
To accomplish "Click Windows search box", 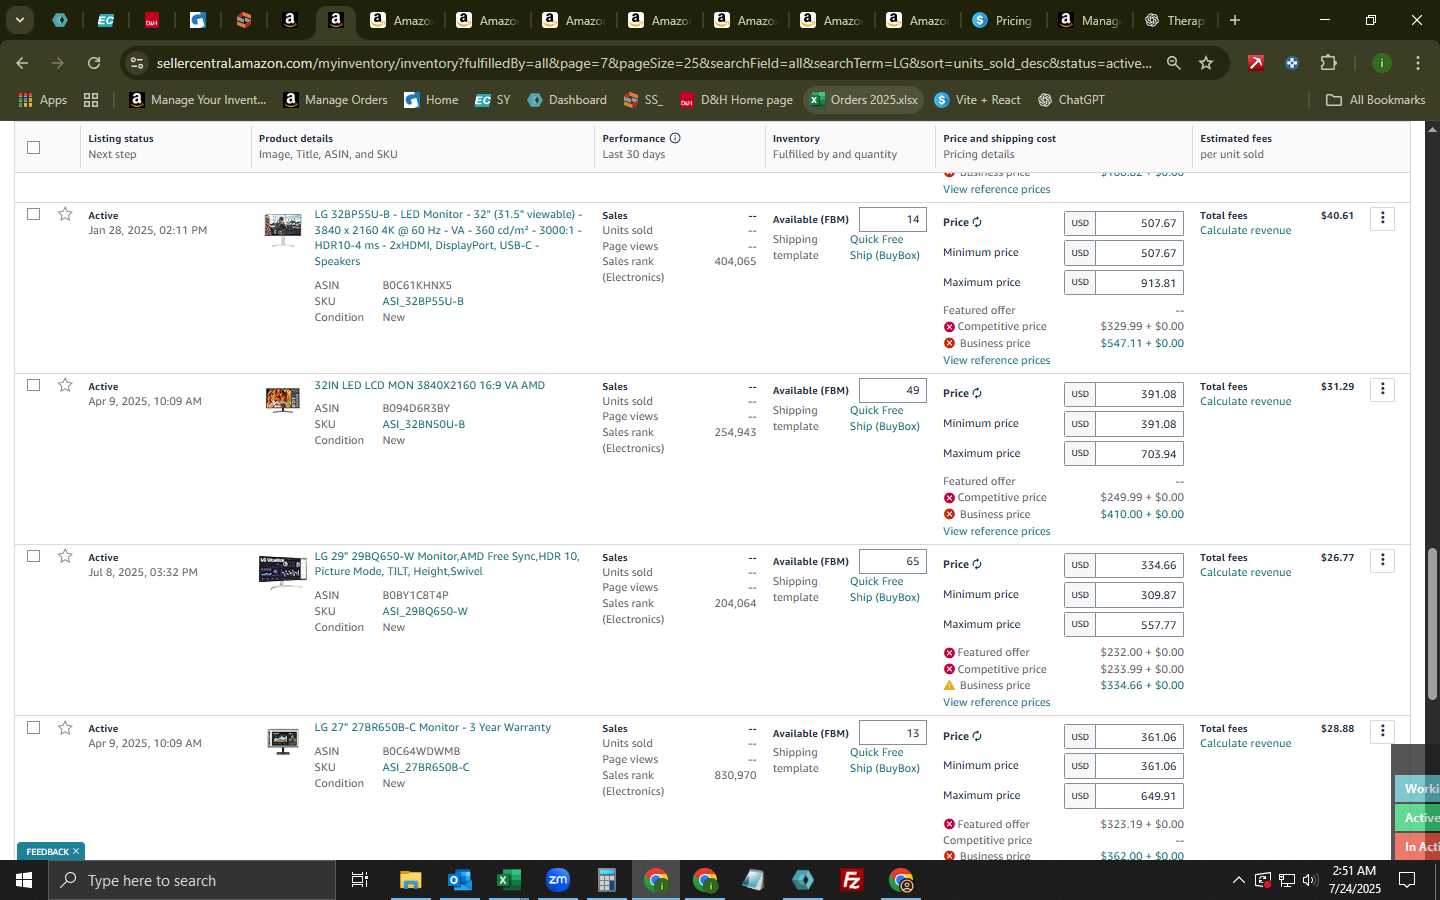I will coord(192,880).
